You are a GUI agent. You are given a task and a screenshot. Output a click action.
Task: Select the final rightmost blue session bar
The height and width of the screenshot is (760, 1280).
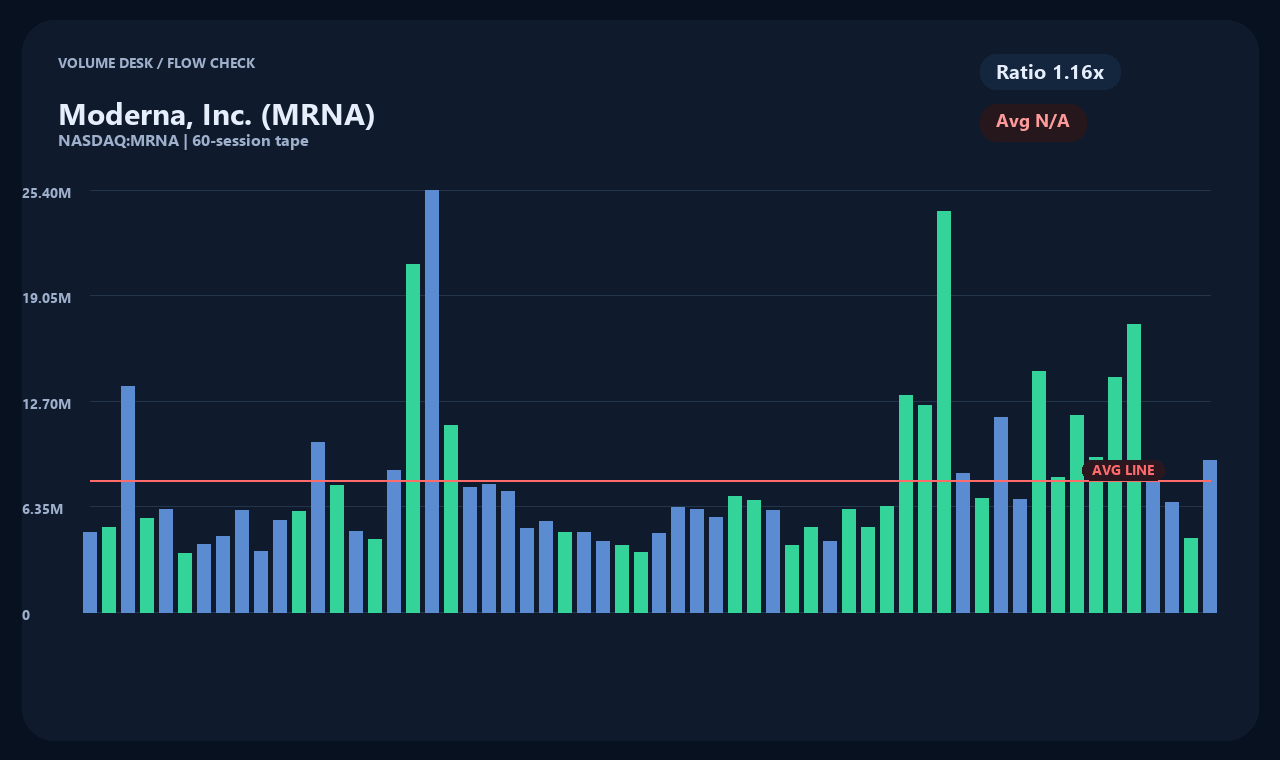point(1210,536)
